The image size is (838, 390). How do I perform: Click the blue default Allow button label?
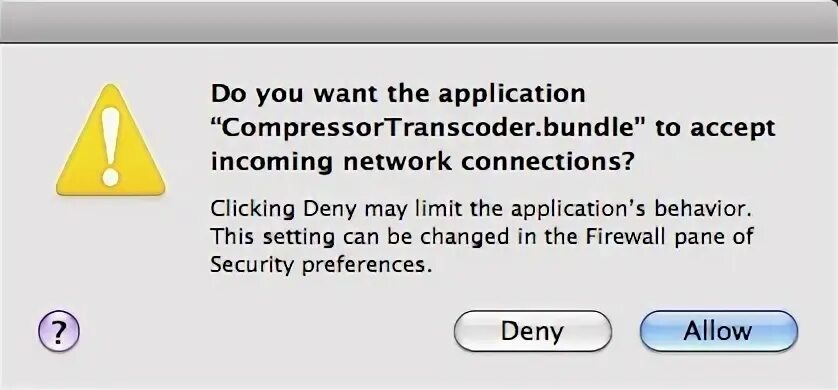(718, 331)
